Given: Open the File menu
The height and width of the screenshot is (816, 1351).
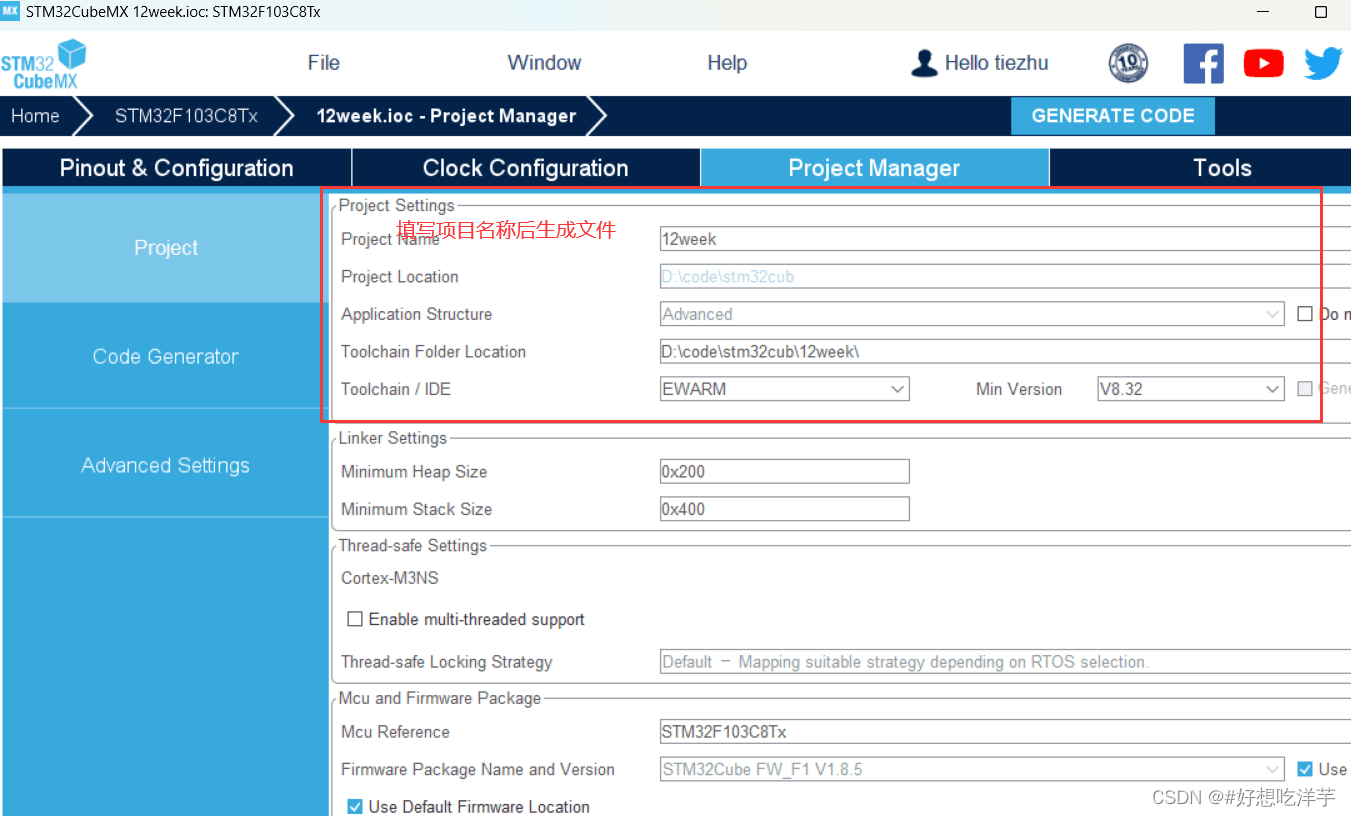Looking at the screenshot, I should click(x=323, y=63).
